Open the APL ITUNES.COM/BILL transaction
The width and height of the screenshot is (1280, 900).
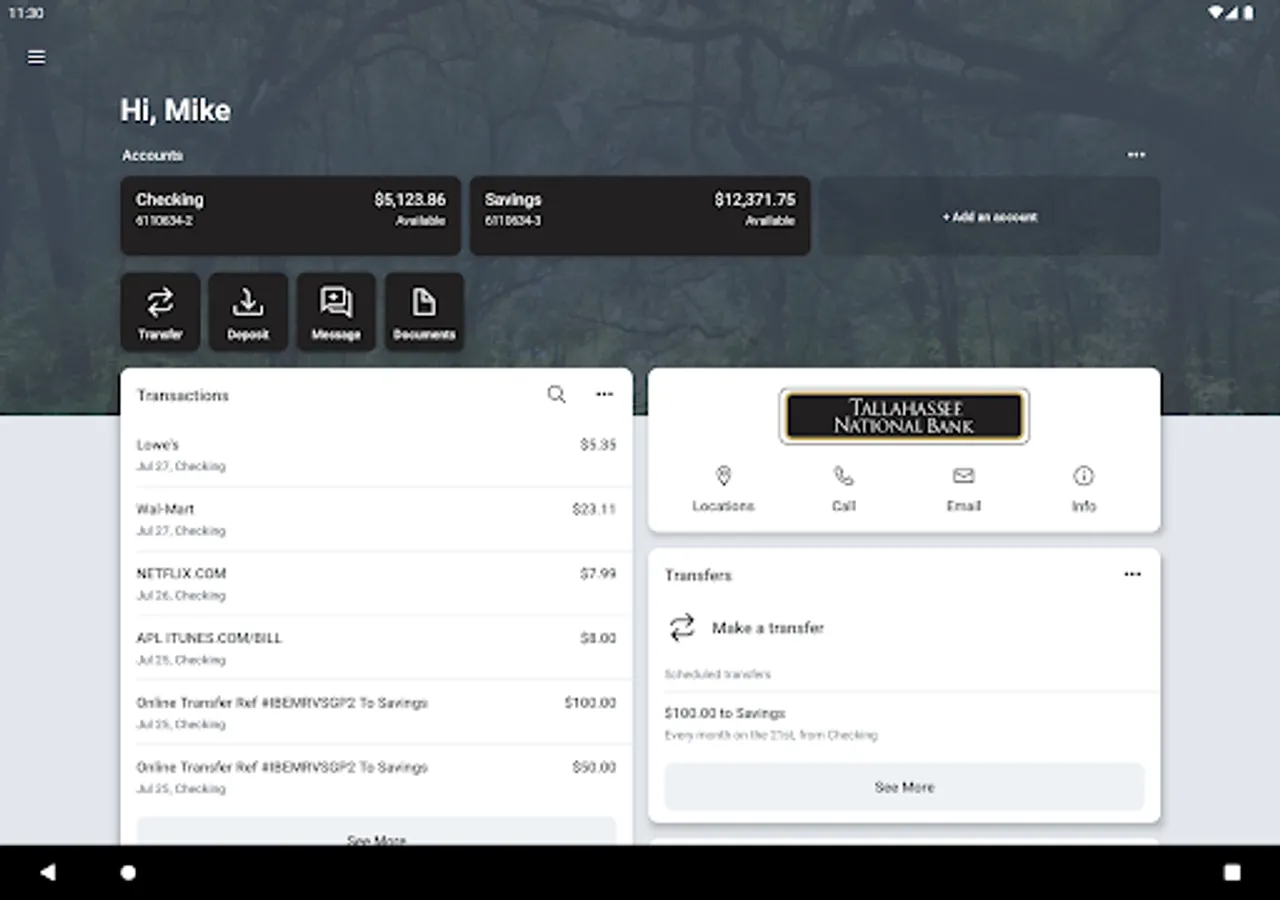pyautogui.click(x=376, y=648)
